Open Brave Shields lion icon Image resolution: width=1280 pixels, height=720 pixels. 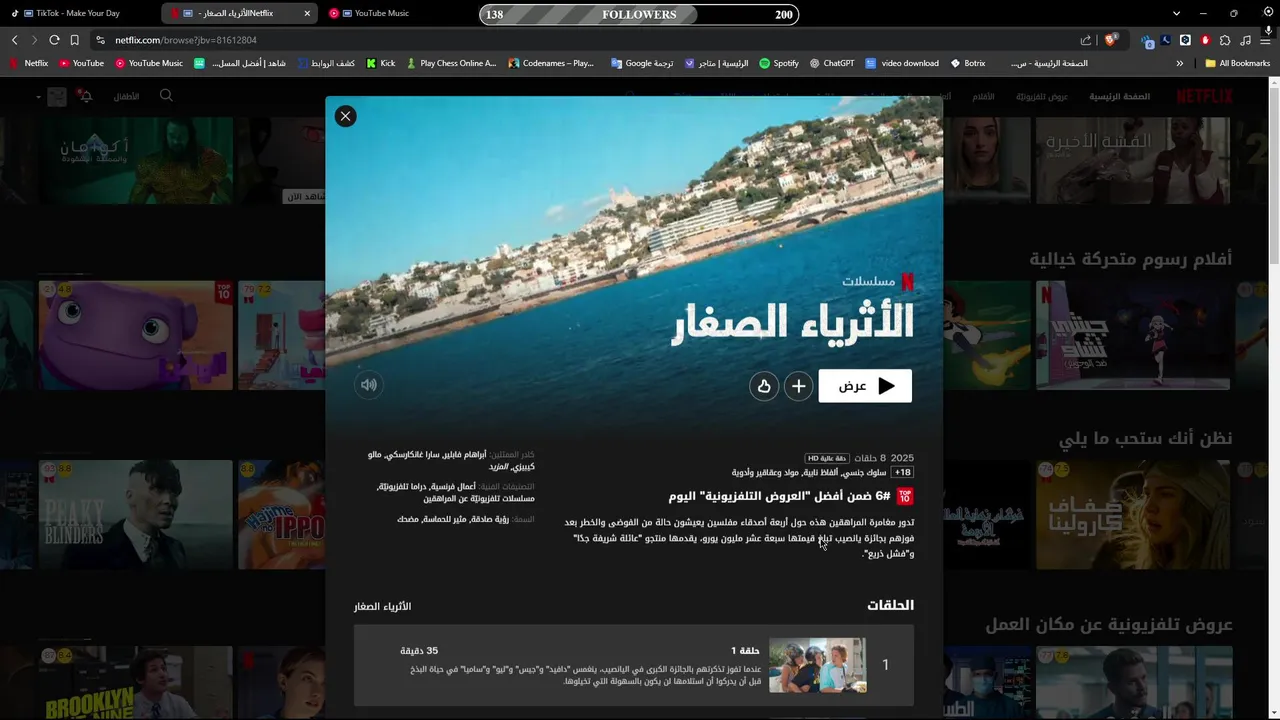[1109, 40]
